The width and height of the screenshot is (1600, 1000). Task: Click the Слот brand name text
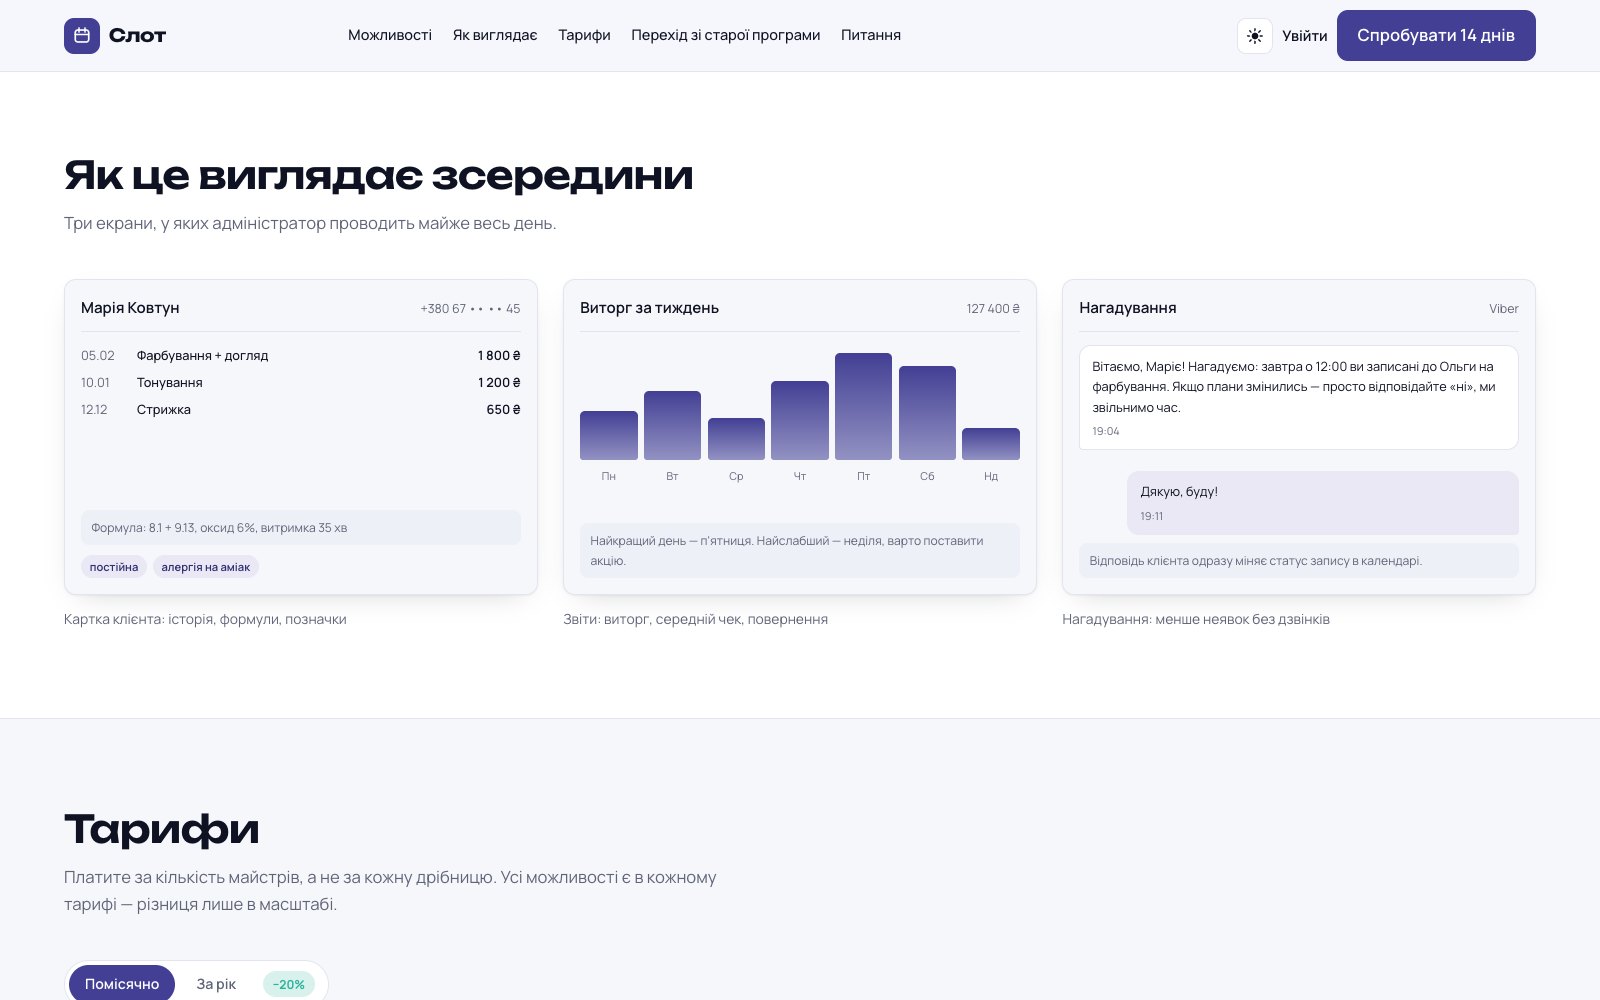point(137,36)
